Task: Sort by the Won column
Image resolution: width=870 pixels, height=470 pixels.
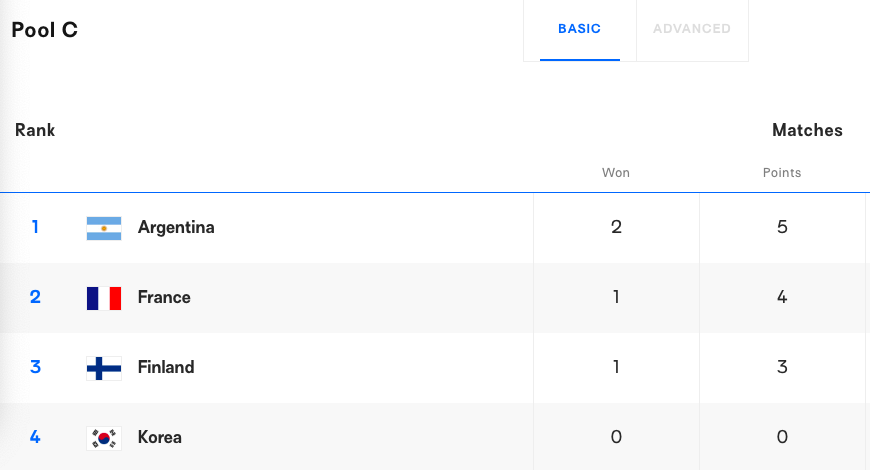Action: [616, 173]
